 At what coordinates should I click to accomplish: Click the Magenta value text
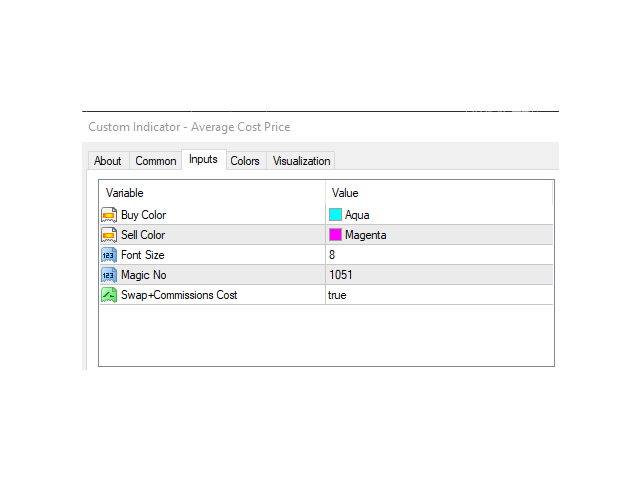click(365, 235)
